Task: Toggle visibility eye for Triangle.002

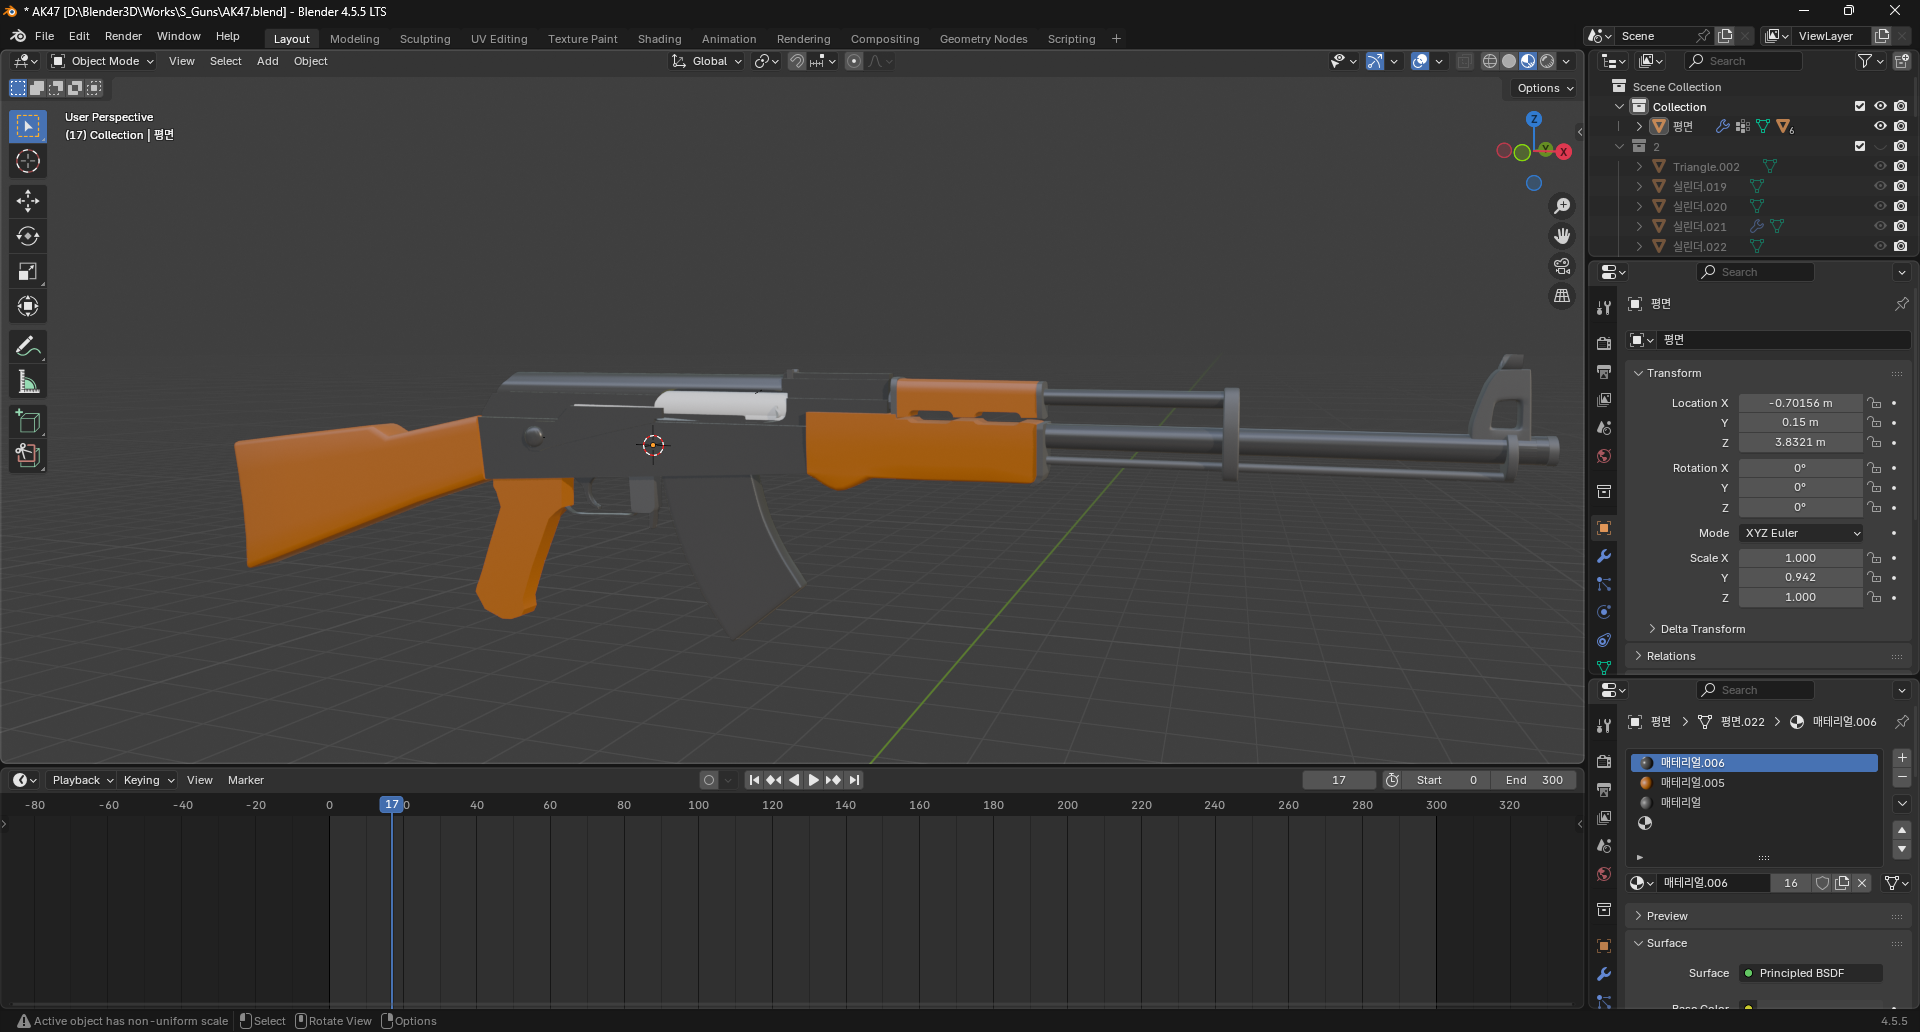Action: pos(1880,166)
